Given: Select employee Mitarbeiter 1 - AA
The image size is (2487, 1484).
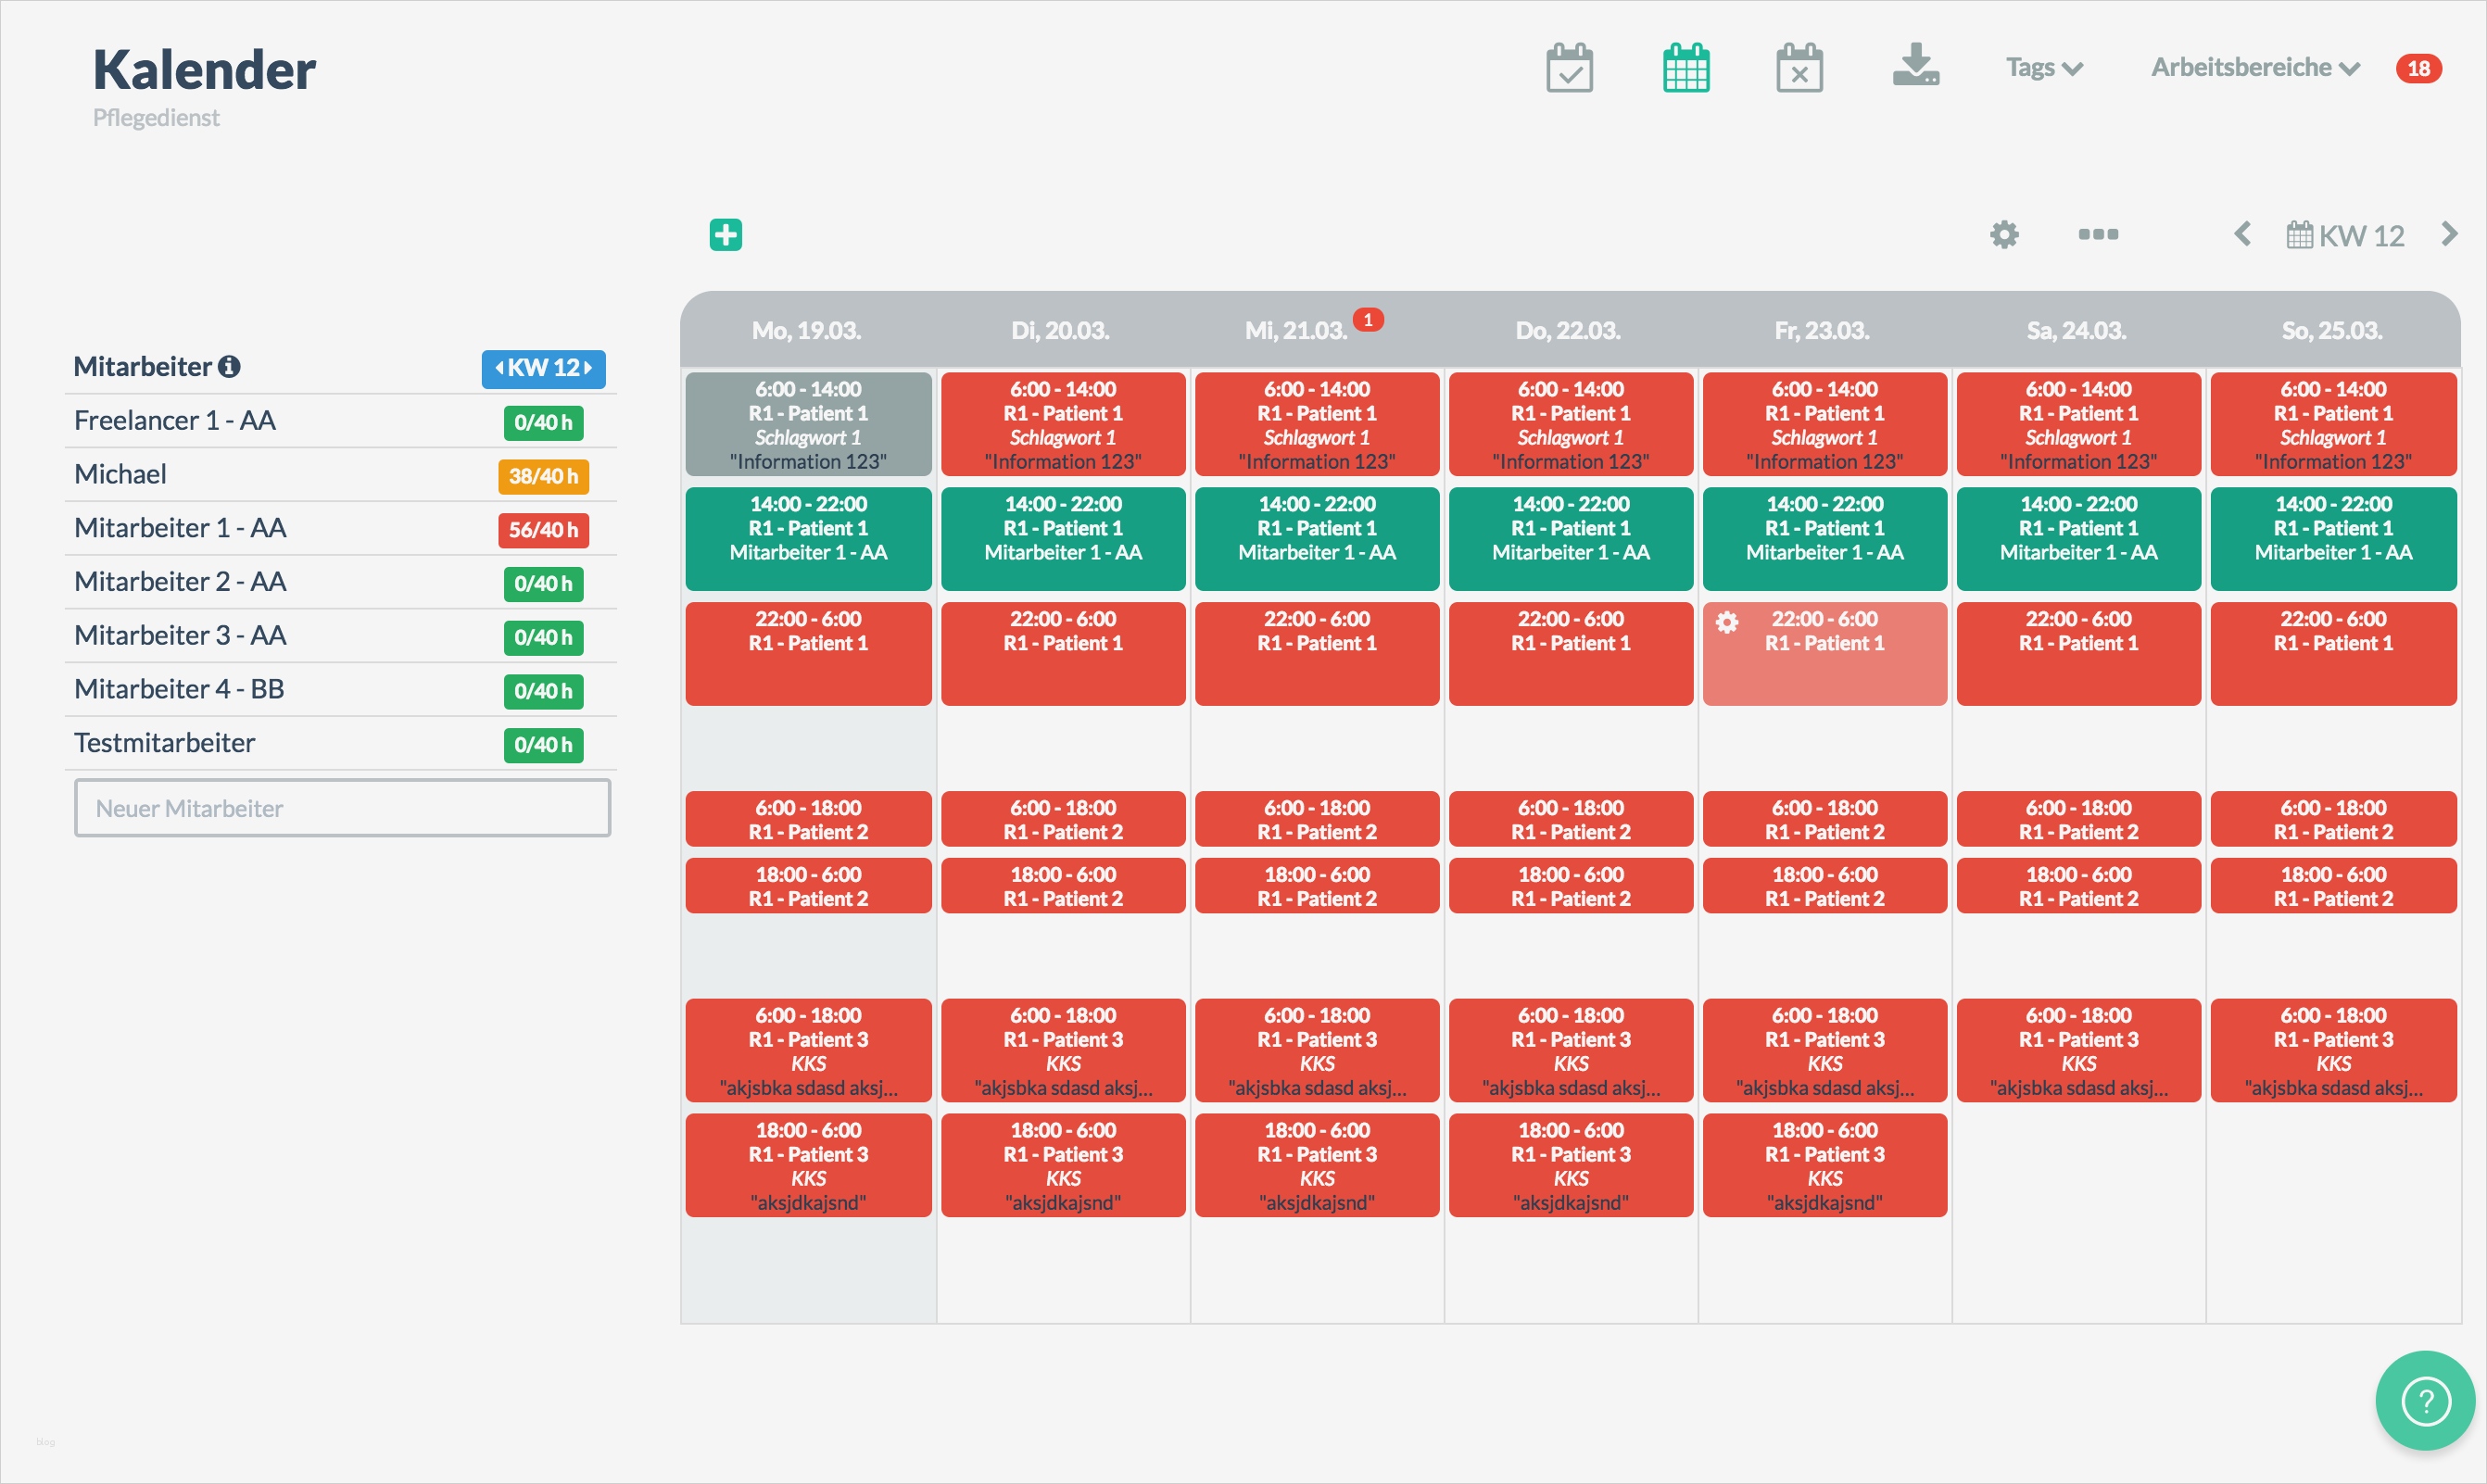Looking at the screenshot, I should pos(180,528).
